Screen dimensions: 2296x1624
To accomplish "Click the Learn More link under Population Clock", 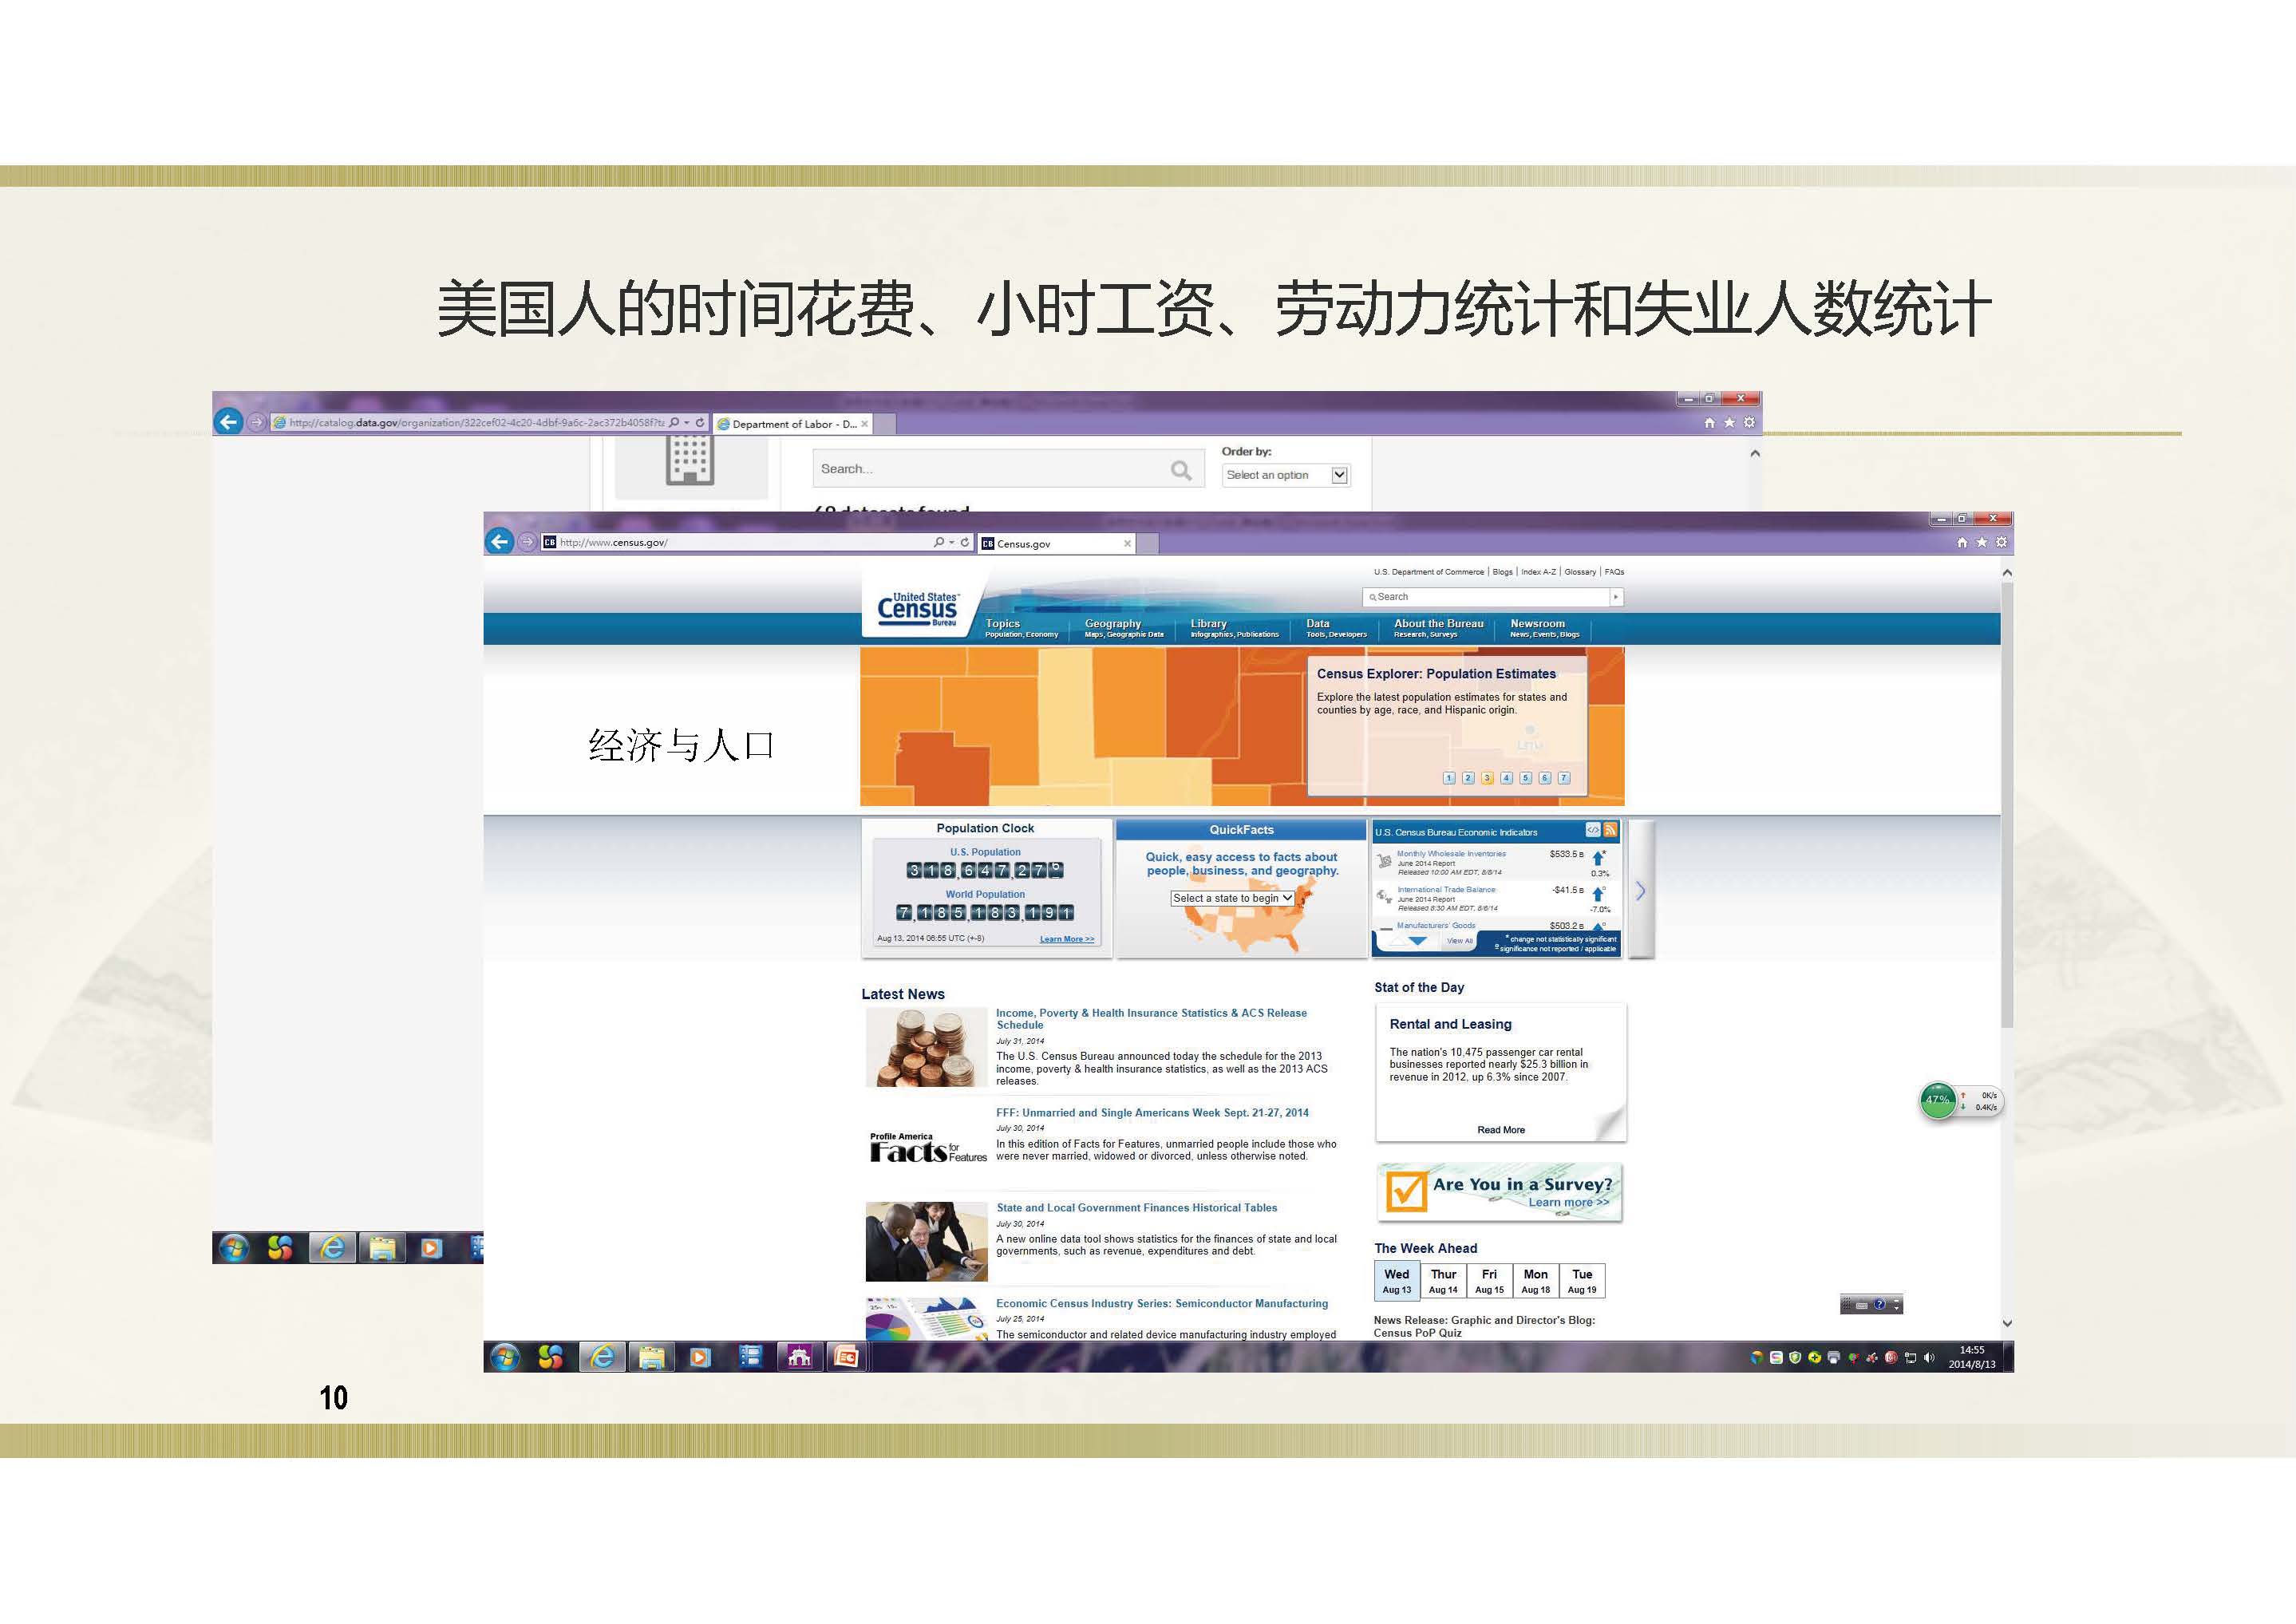I will 1068,938.
